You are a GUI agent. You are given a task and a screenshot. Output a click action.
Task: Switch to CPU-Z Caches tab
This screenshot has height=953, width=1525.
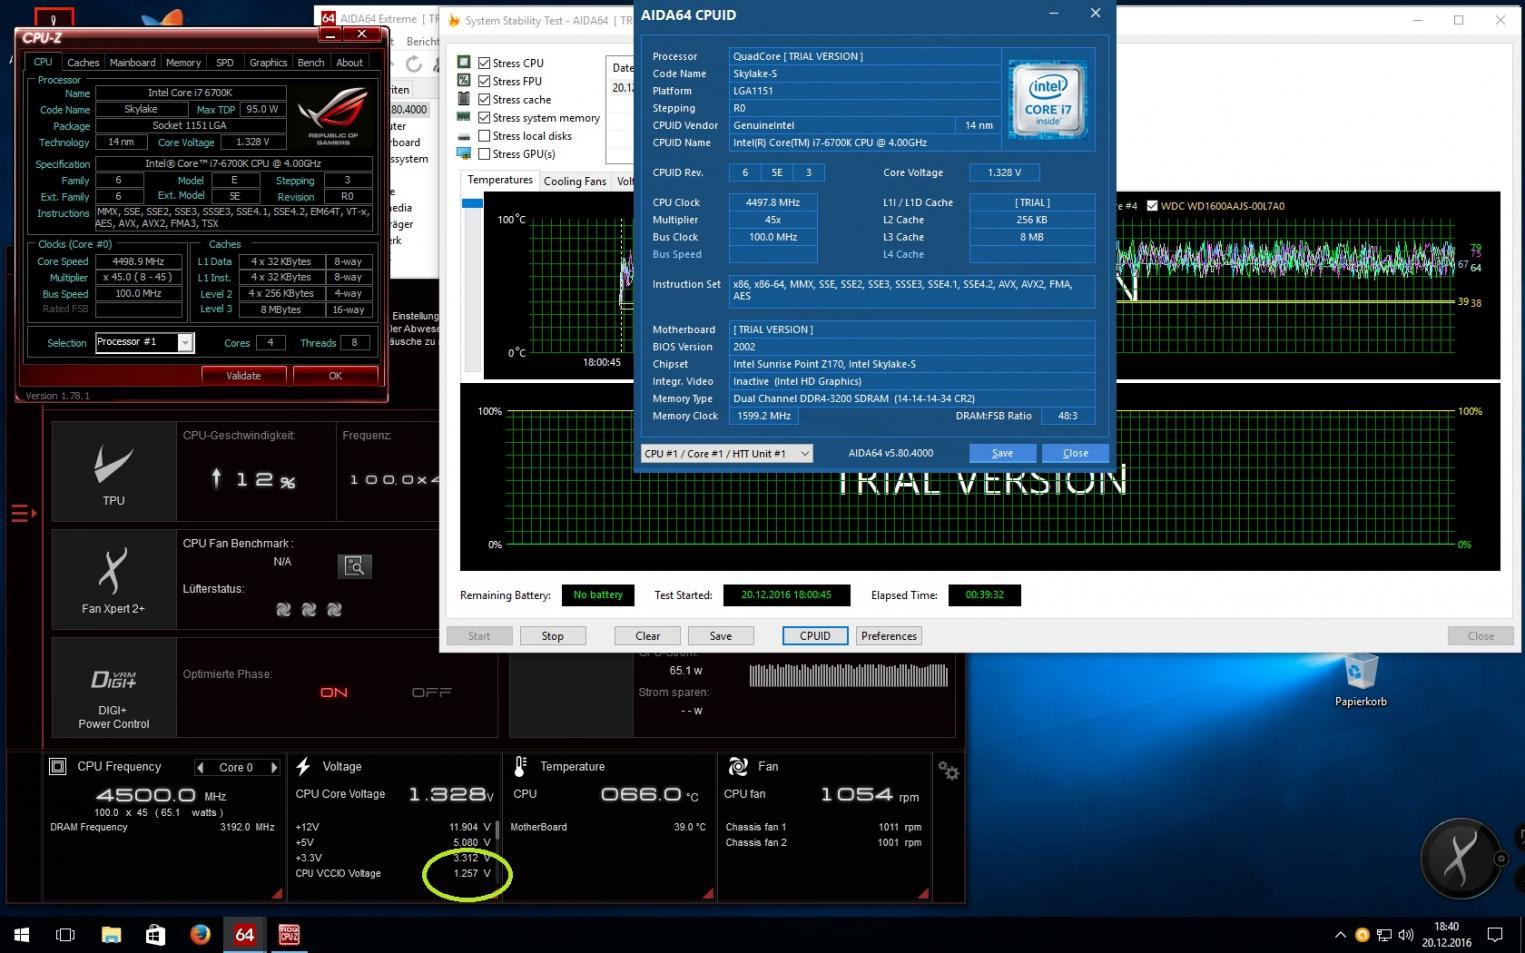[x=83, y=62]
